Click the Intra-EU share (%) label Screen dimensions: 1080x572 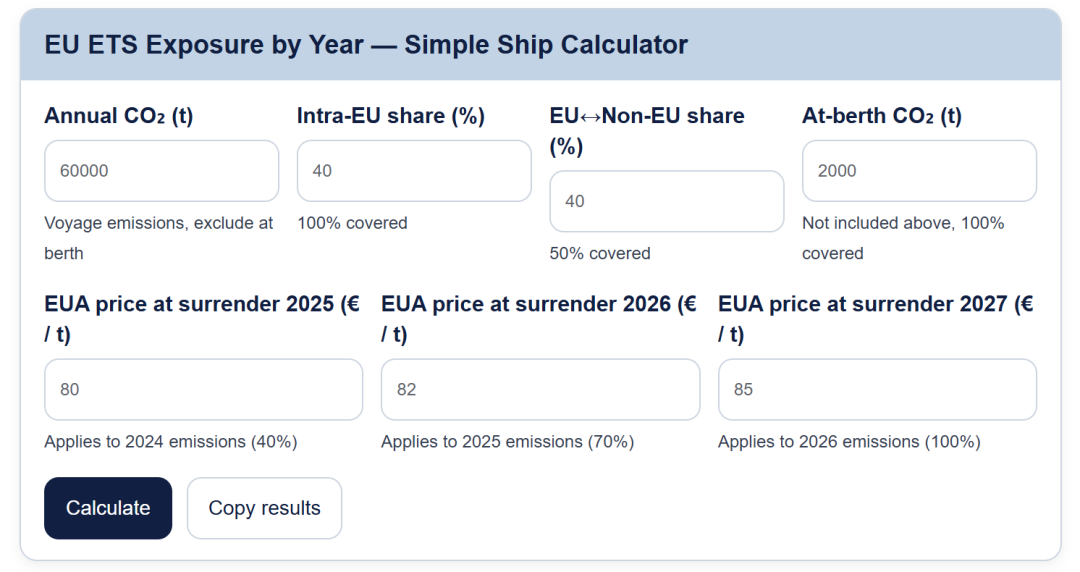click(391, 116)
